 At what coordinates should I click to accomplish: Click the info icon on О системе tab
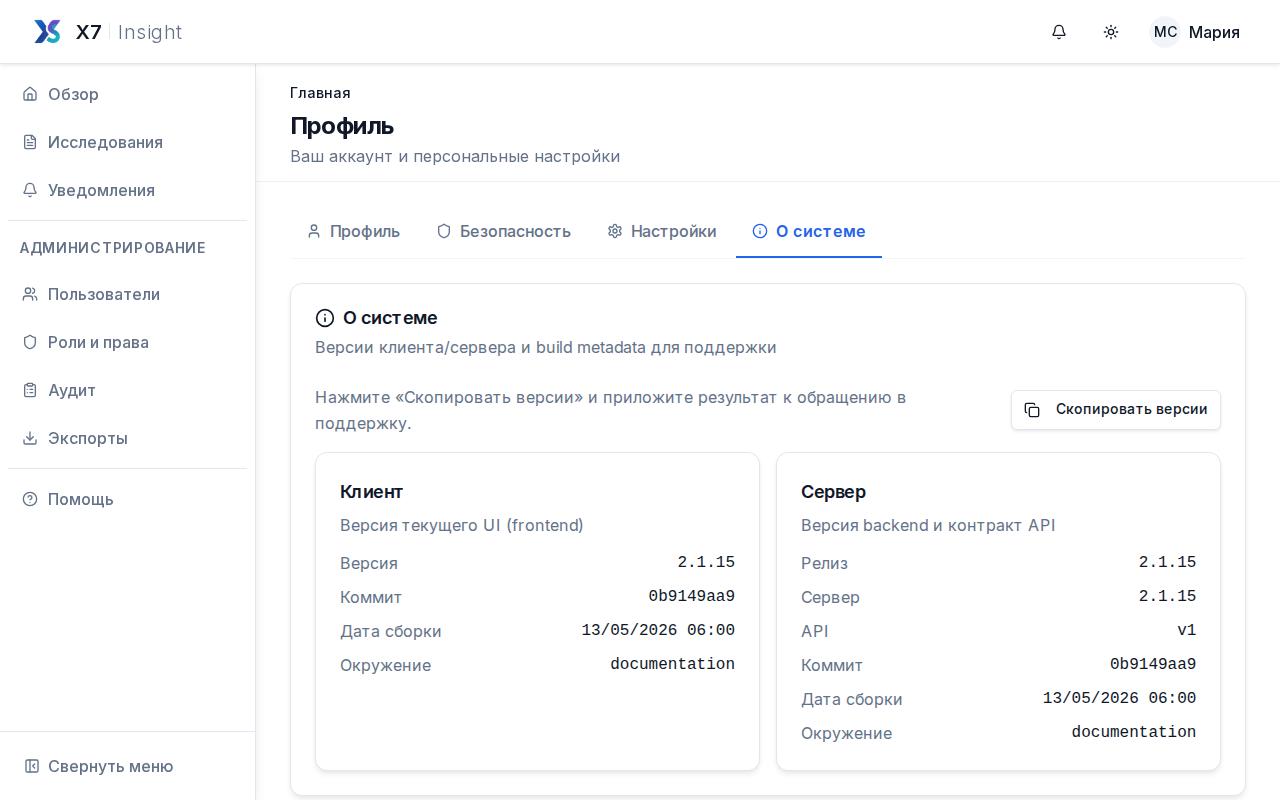click(x=760, y=231)
